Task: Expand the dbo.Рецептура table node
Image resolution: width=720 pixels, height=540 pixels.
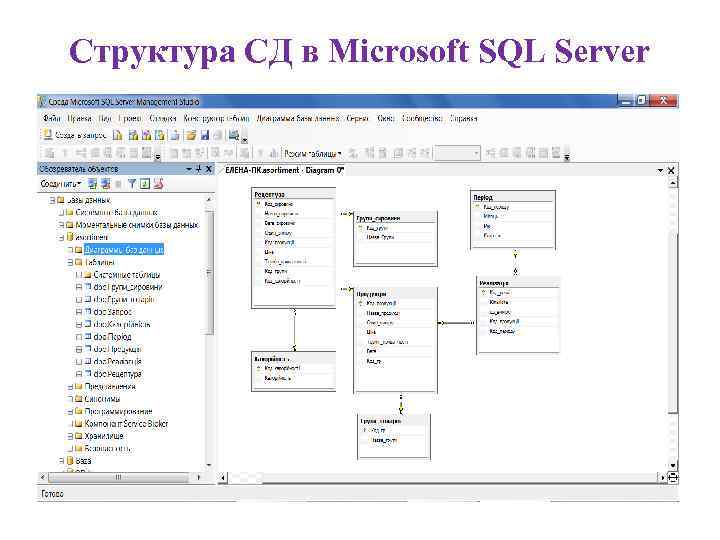Action: (x=79, y=374)
